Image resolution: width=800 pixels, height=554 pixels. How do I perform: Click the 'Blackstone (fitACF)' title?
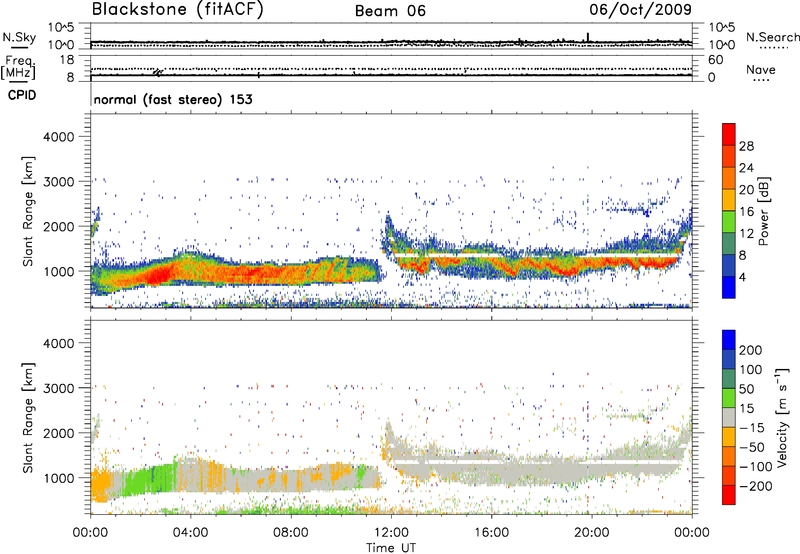point(177,10)
